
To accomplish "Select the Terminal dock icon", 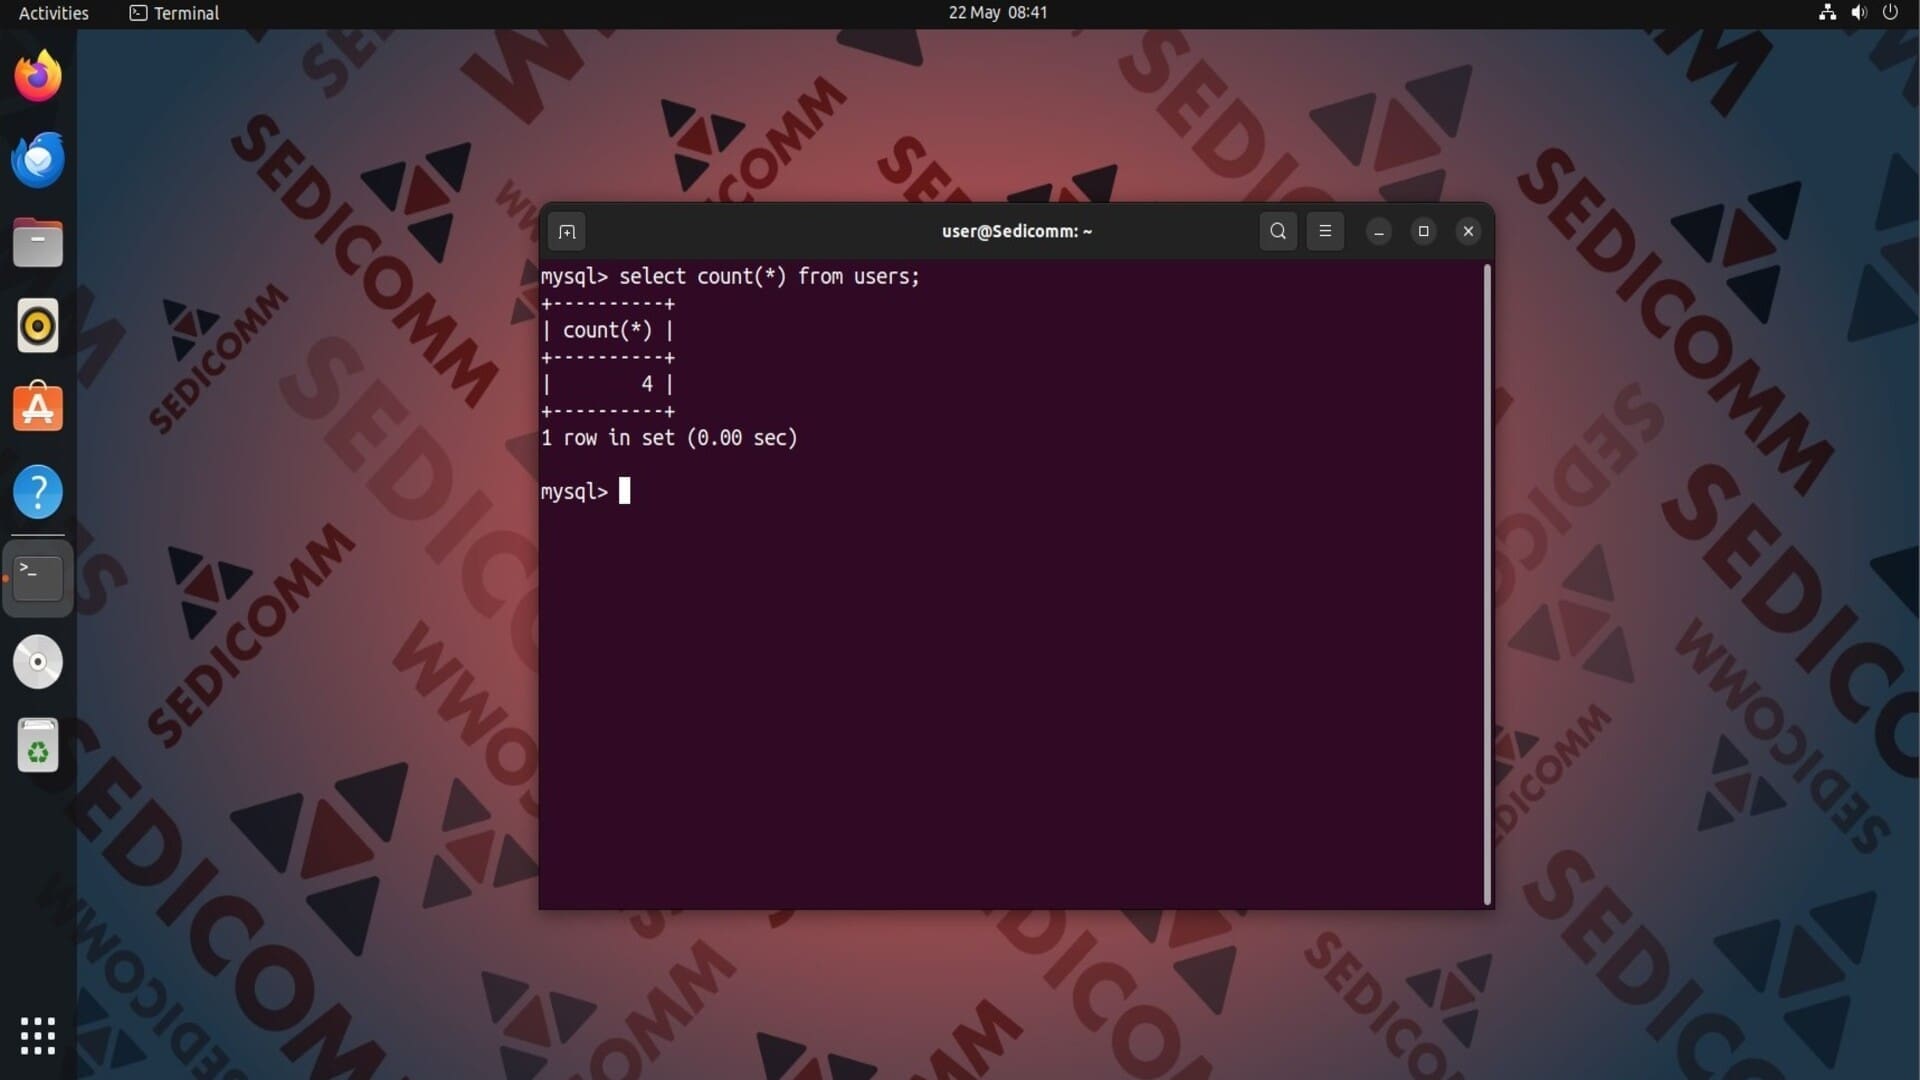I will (38, 577).
